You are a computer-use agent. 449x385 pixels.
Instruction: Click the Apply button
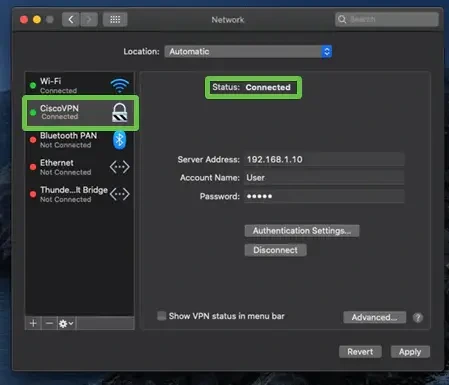tap(410, 352)
